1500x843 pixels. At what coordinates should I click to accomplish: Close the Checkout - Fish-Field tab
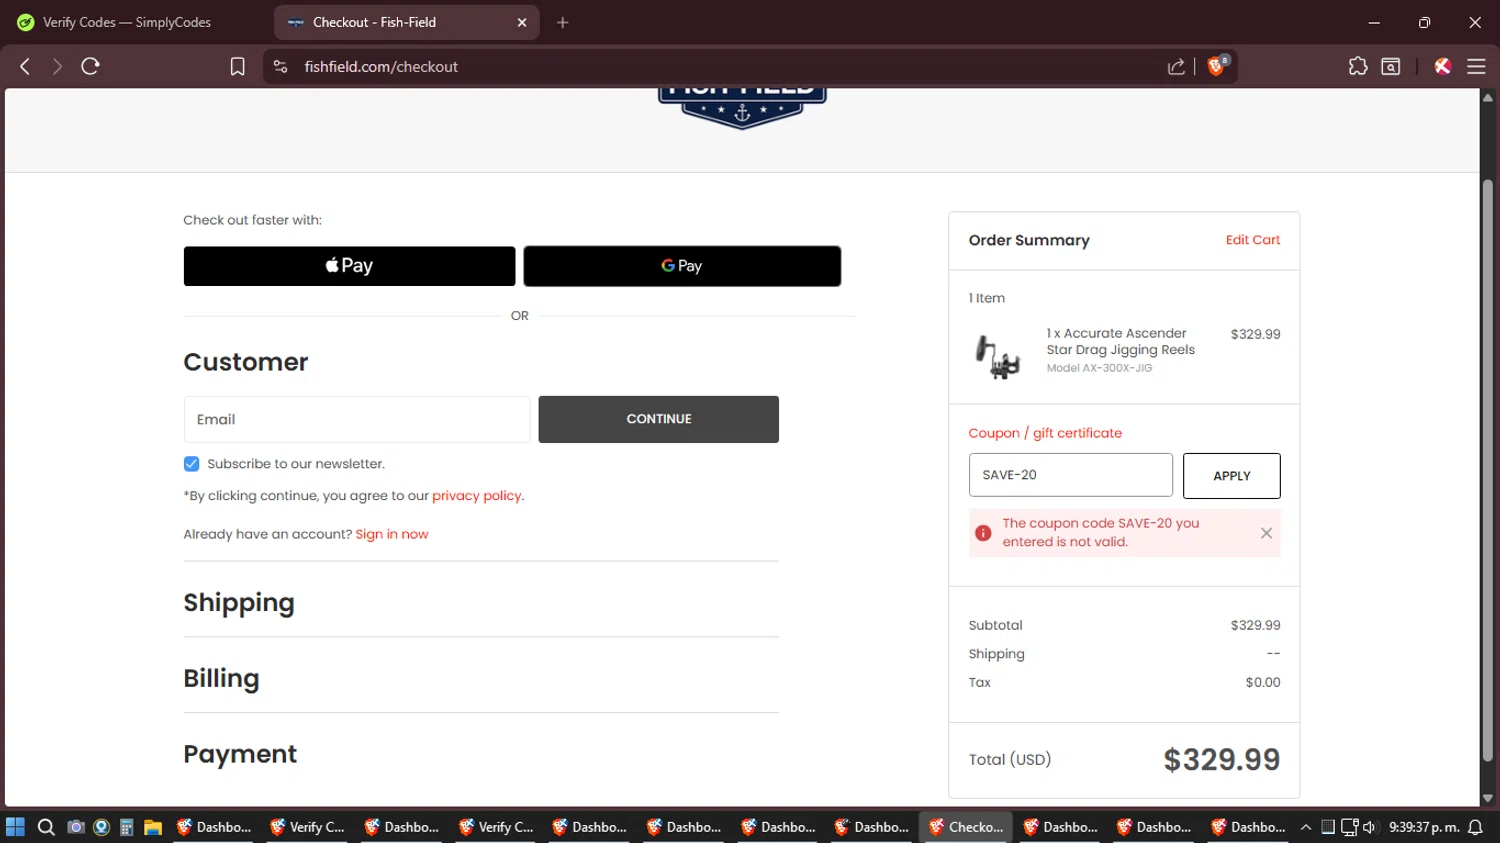click(x=522, y=22)
